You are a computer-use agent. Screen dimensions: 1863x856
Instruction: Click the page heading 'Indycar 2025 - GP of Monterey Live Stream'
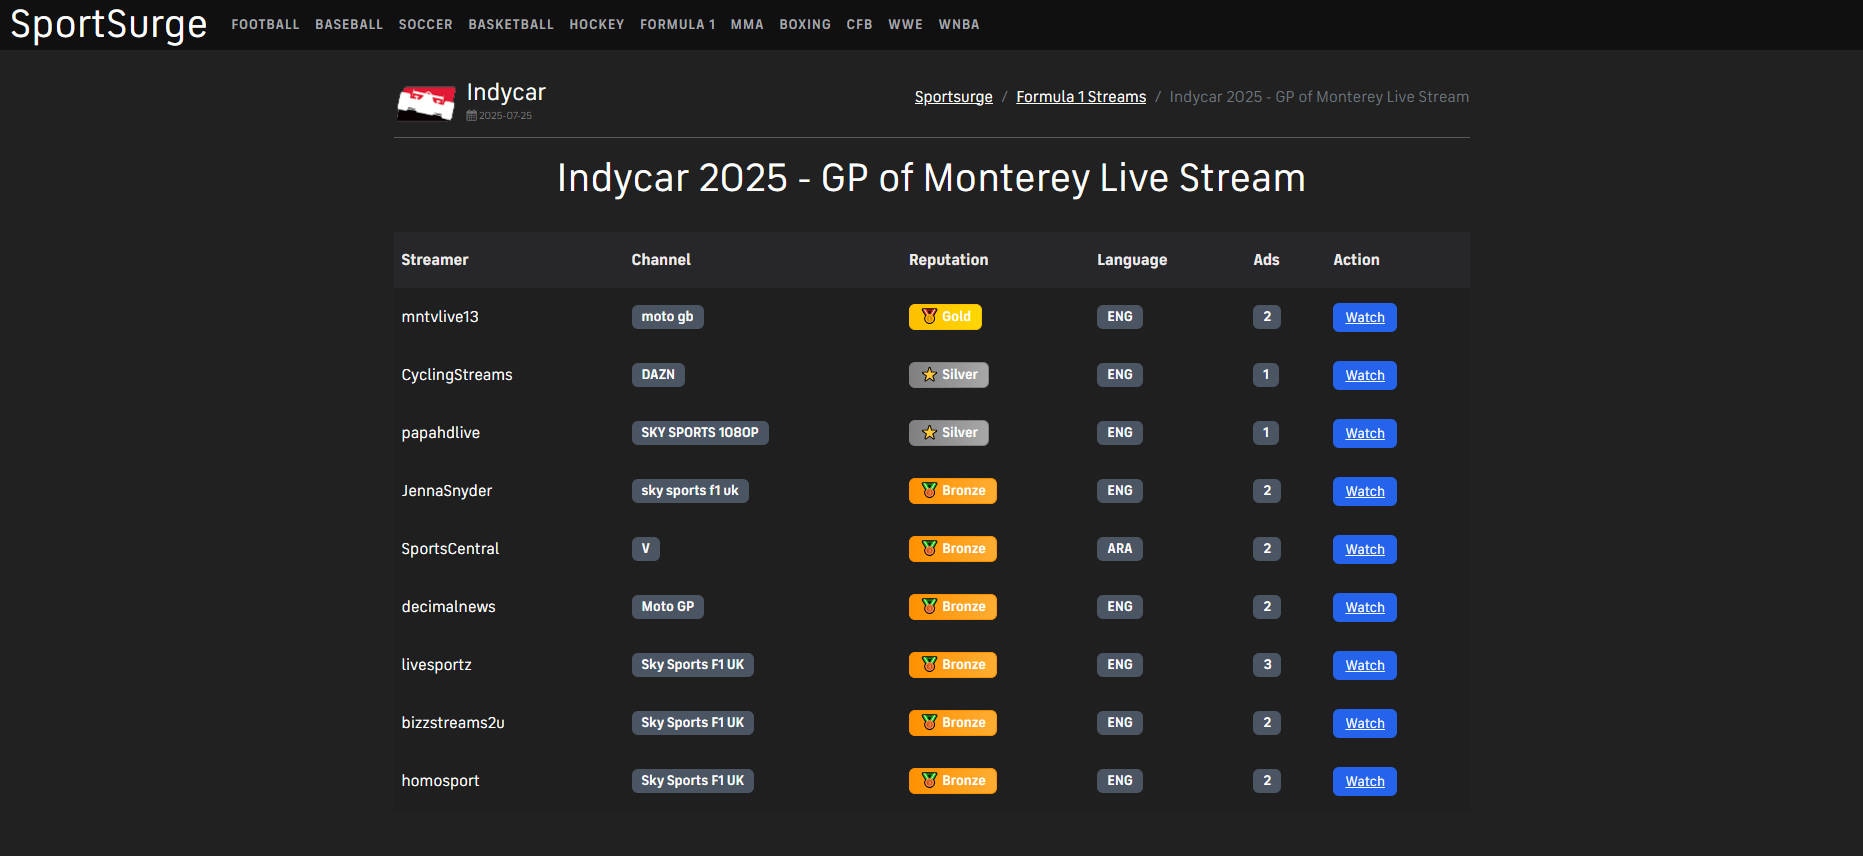tap(931, 178)
